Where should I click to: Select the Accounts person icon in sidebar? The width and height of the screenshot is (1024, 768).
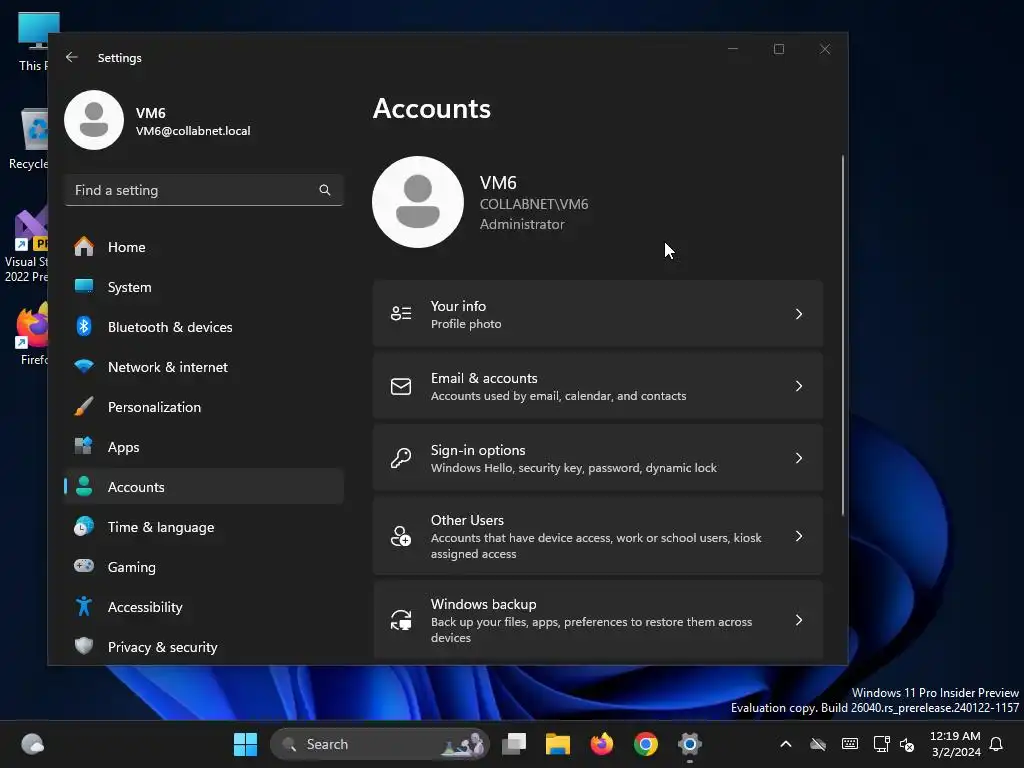pyautogui.click(x=84, y=487)
